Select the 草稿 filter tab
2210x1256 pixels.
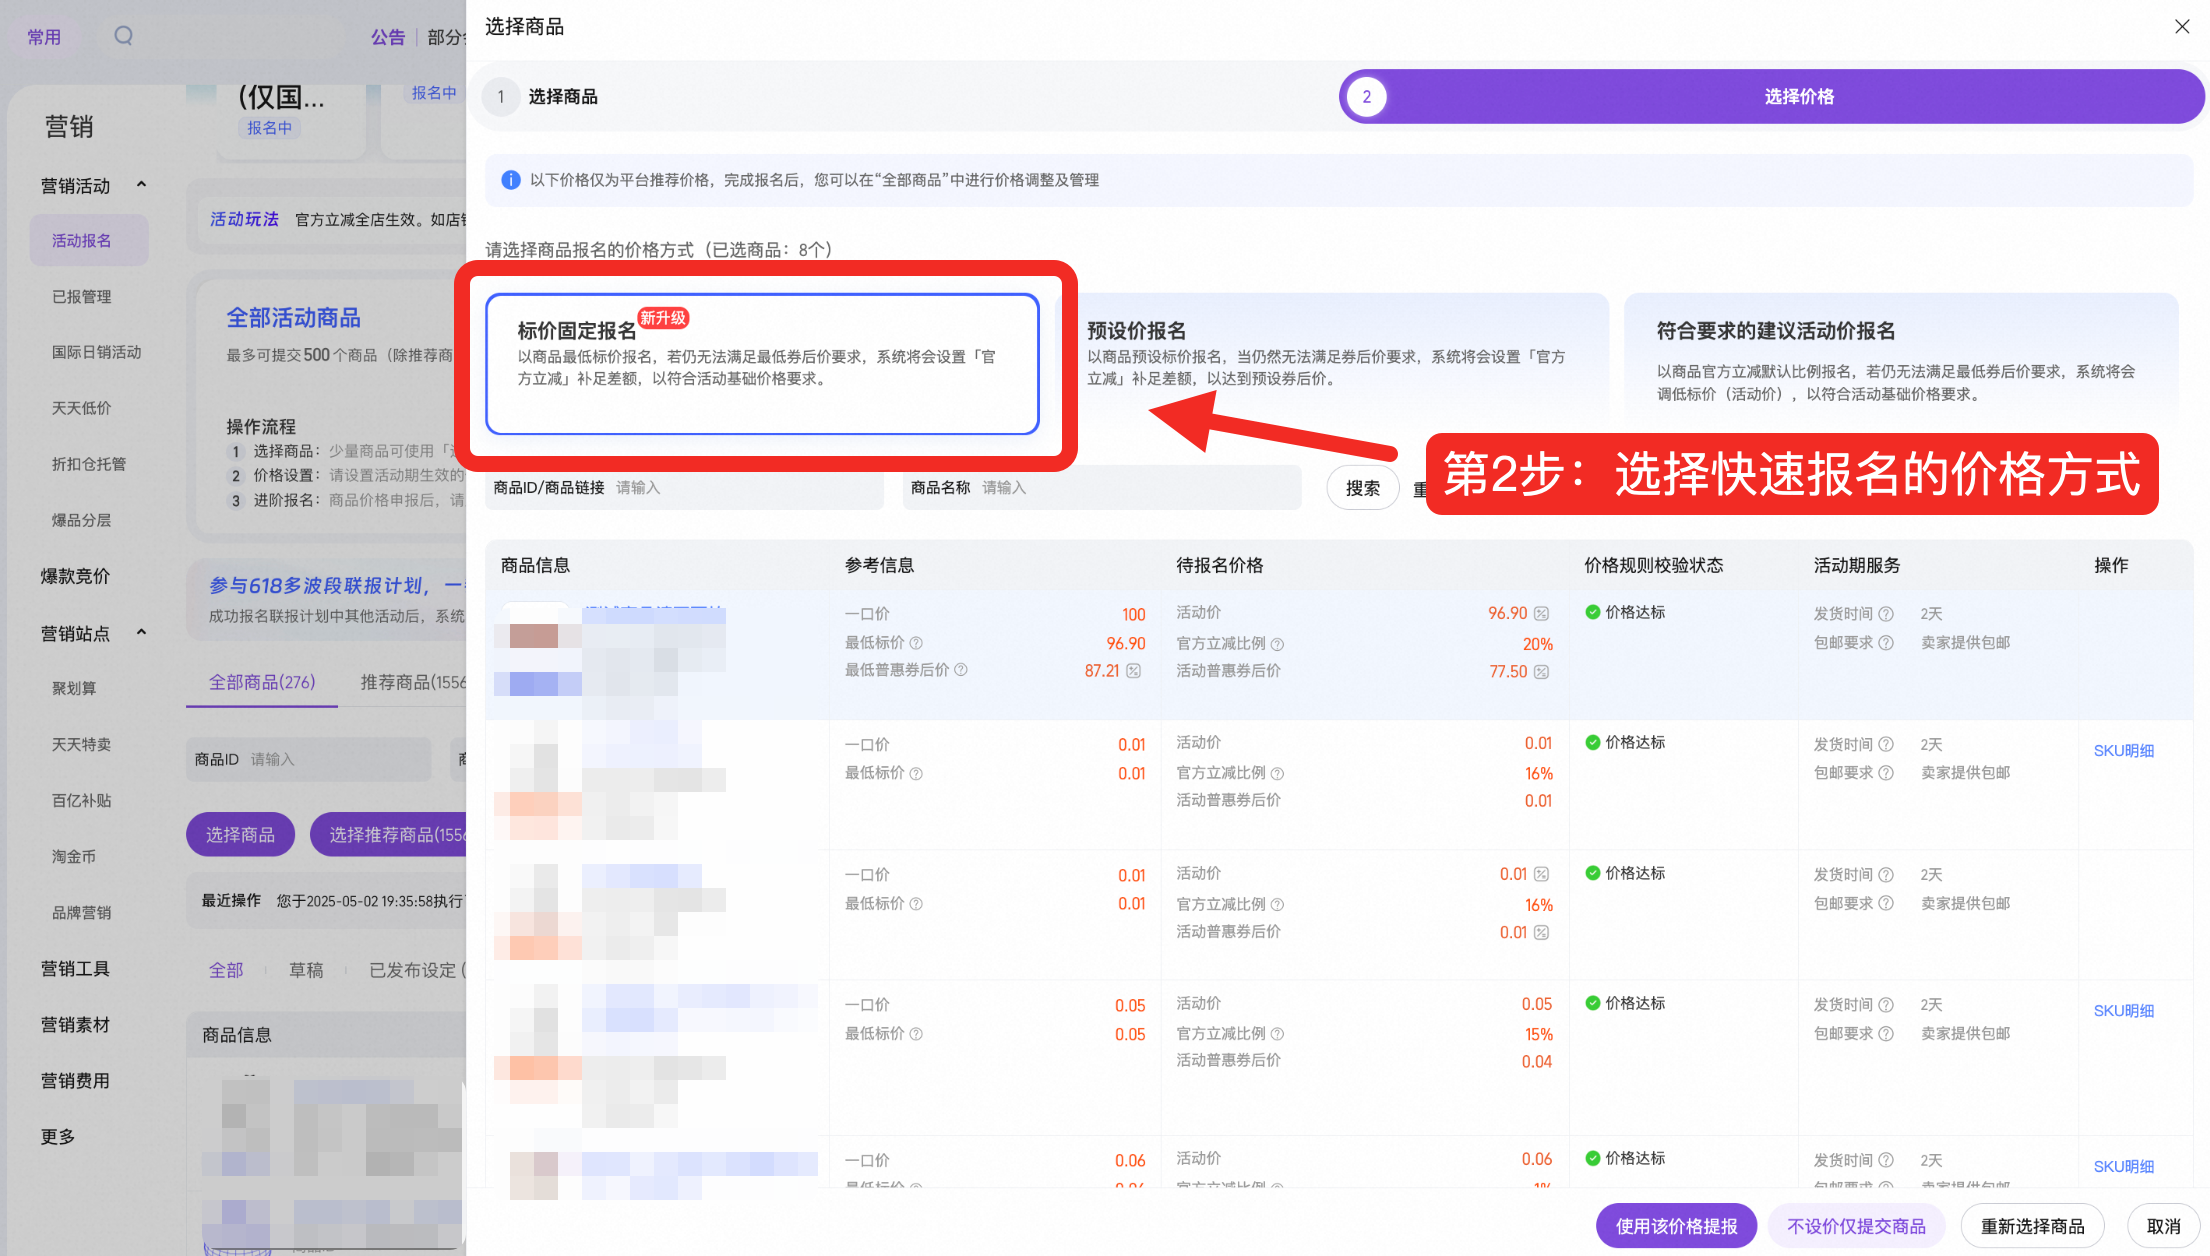(306, 970)
